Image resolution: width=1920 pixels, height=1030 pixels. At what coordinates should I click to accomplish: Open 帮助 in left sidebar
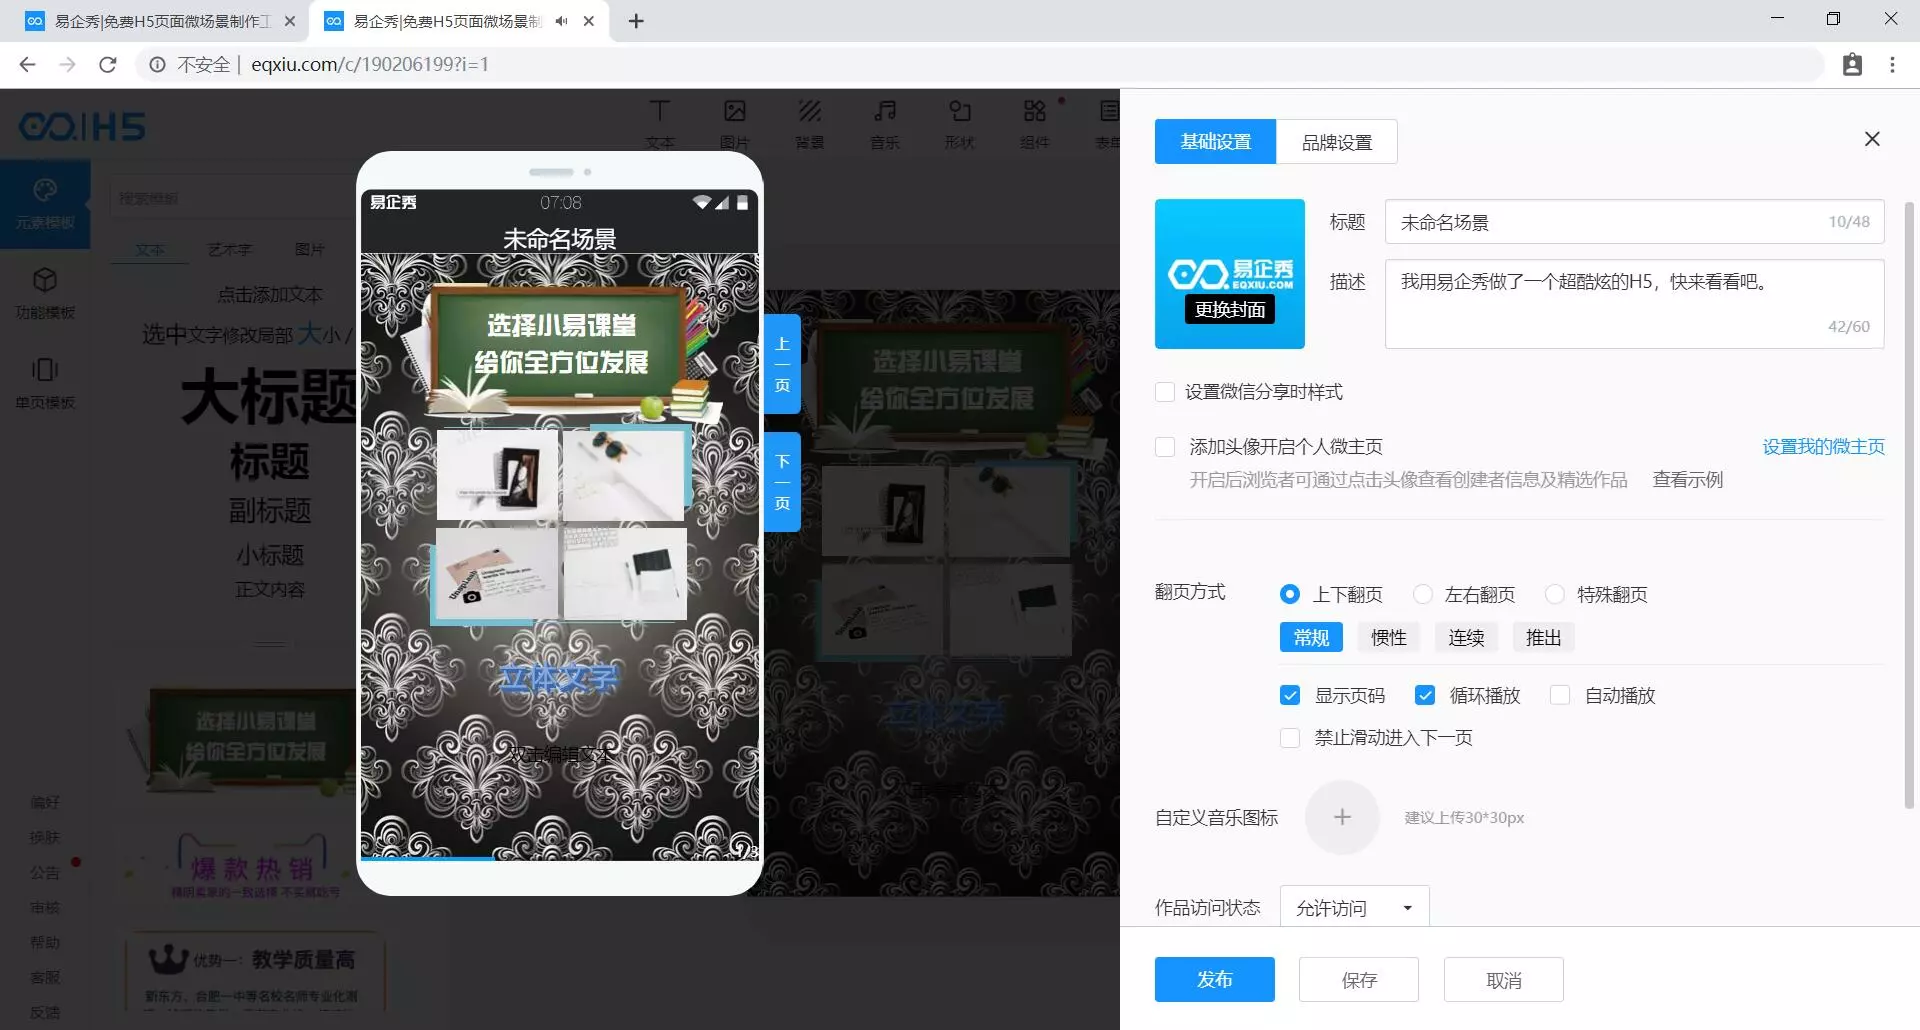(45, 942)
